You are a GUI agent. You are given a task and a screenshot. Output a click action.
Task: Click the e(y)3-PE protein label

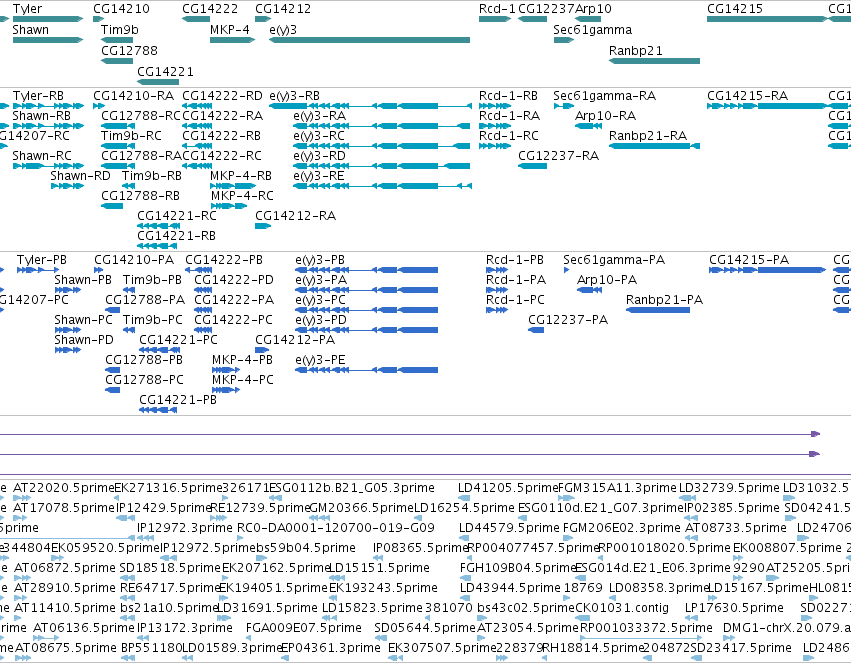[320, 360]
